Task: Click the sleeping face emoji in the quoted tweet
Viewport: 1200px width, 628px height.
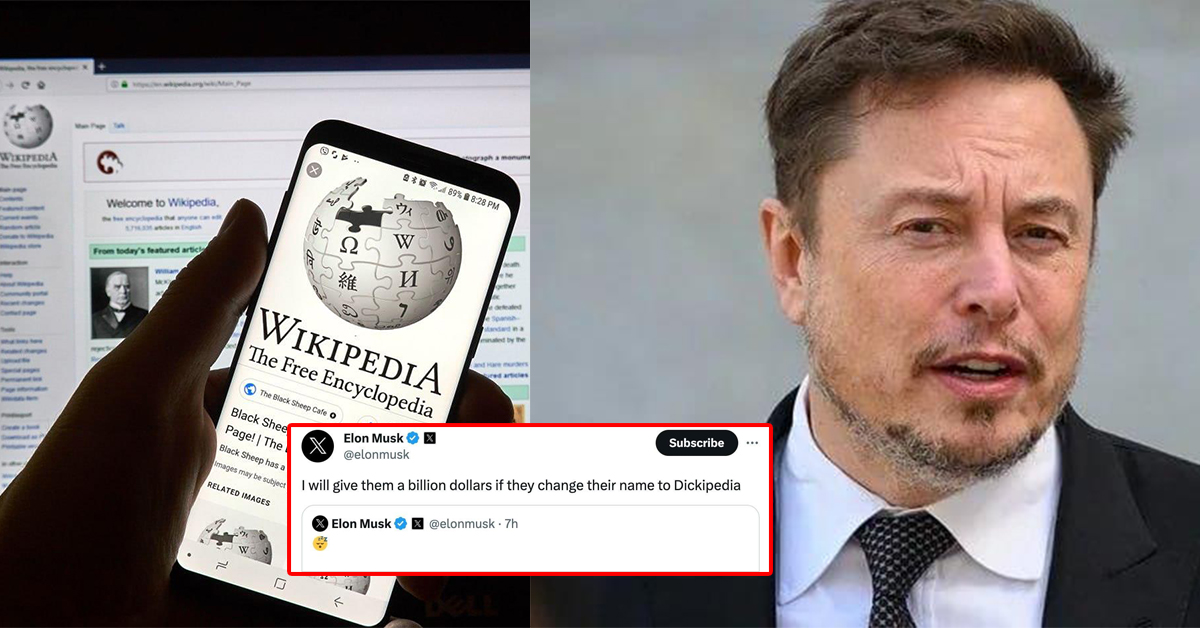Action: pyautogui.click(x=320, y=544)
